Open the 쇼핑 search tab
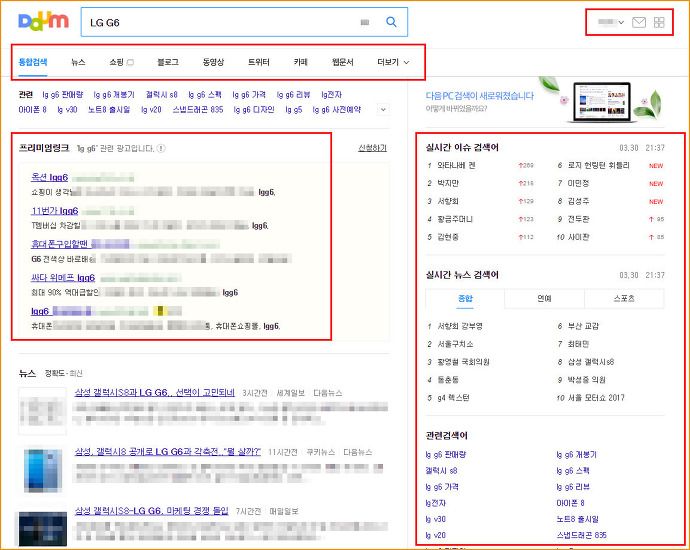Screen dimensions: 690x550 click(x=121, y=62)
